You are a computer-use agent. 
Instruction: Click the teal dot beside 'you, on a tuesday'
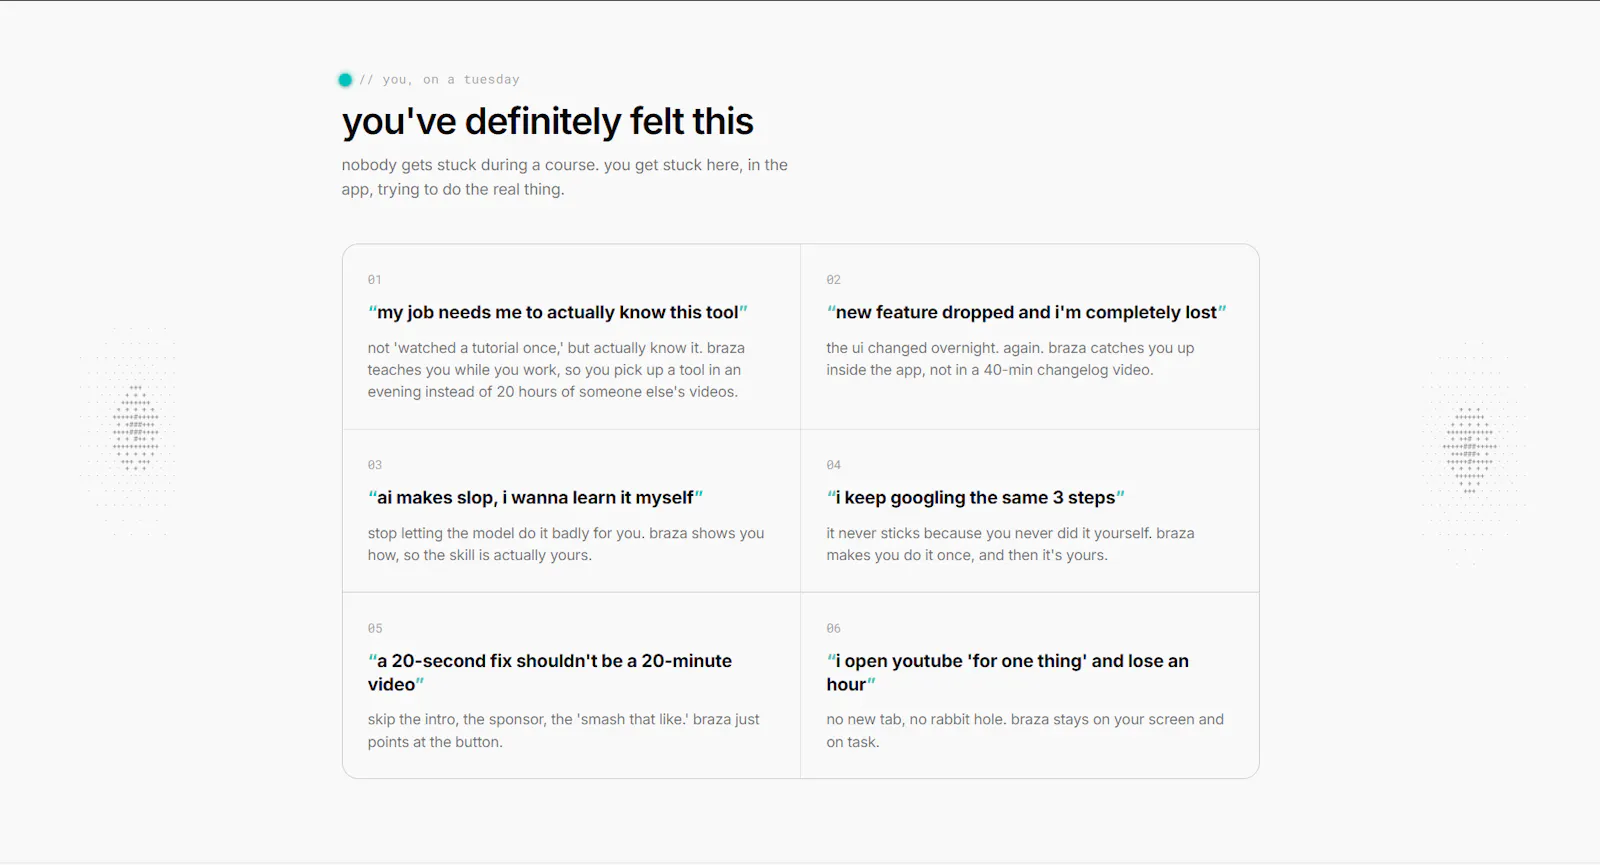[x=345, y=80]
